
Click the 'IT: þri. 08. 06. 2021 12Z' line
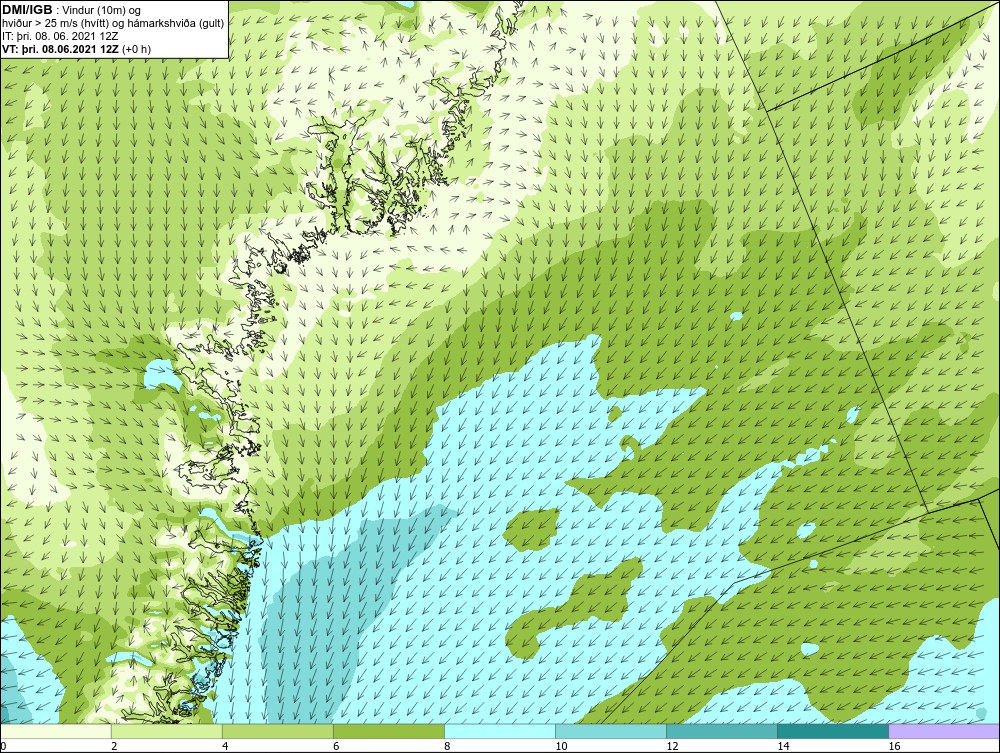pos(60,36)
